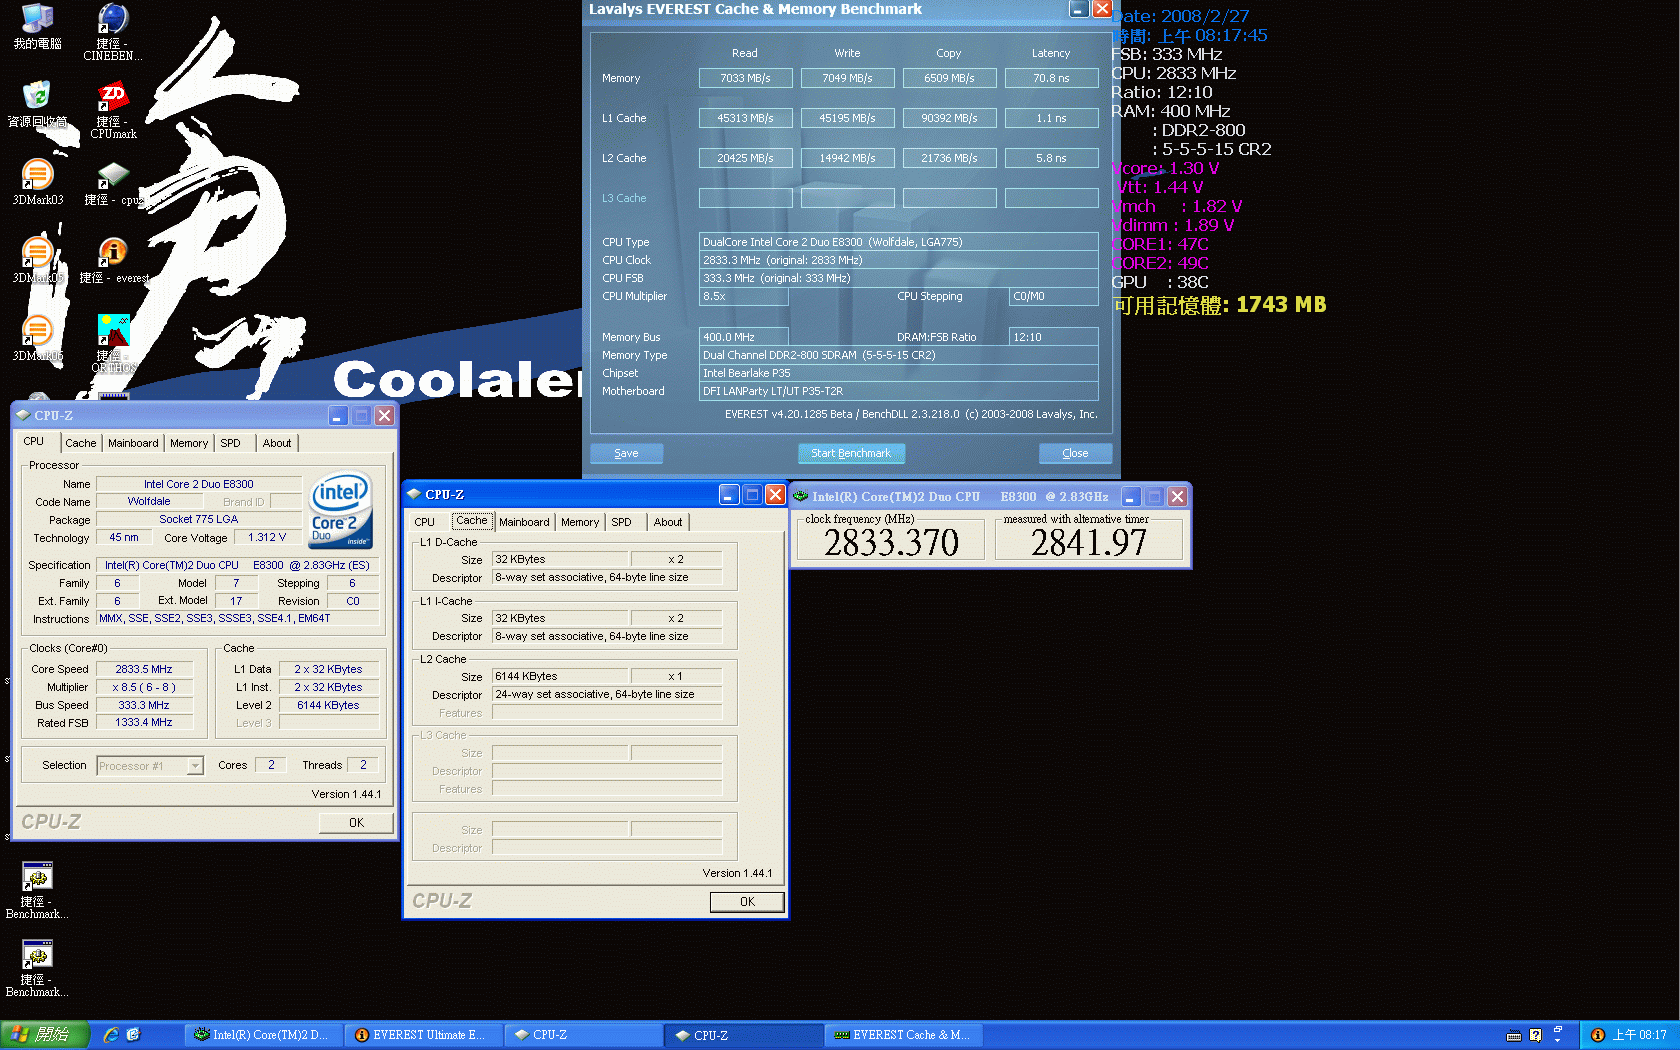Click the EVEREST tray icon near clock

[1598, 1035]
